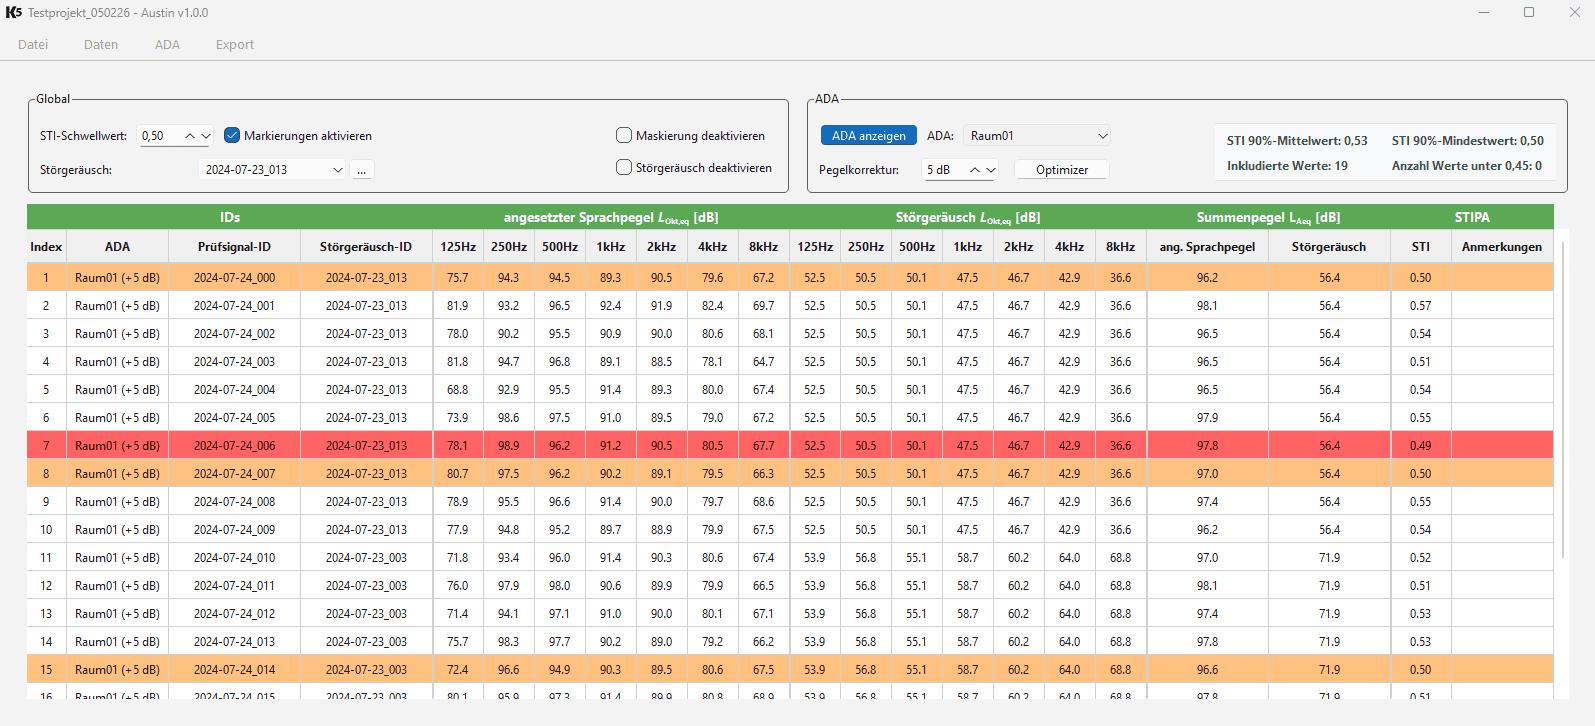Raise Pegelkorrektur using the up arrow

click(975, 170)
